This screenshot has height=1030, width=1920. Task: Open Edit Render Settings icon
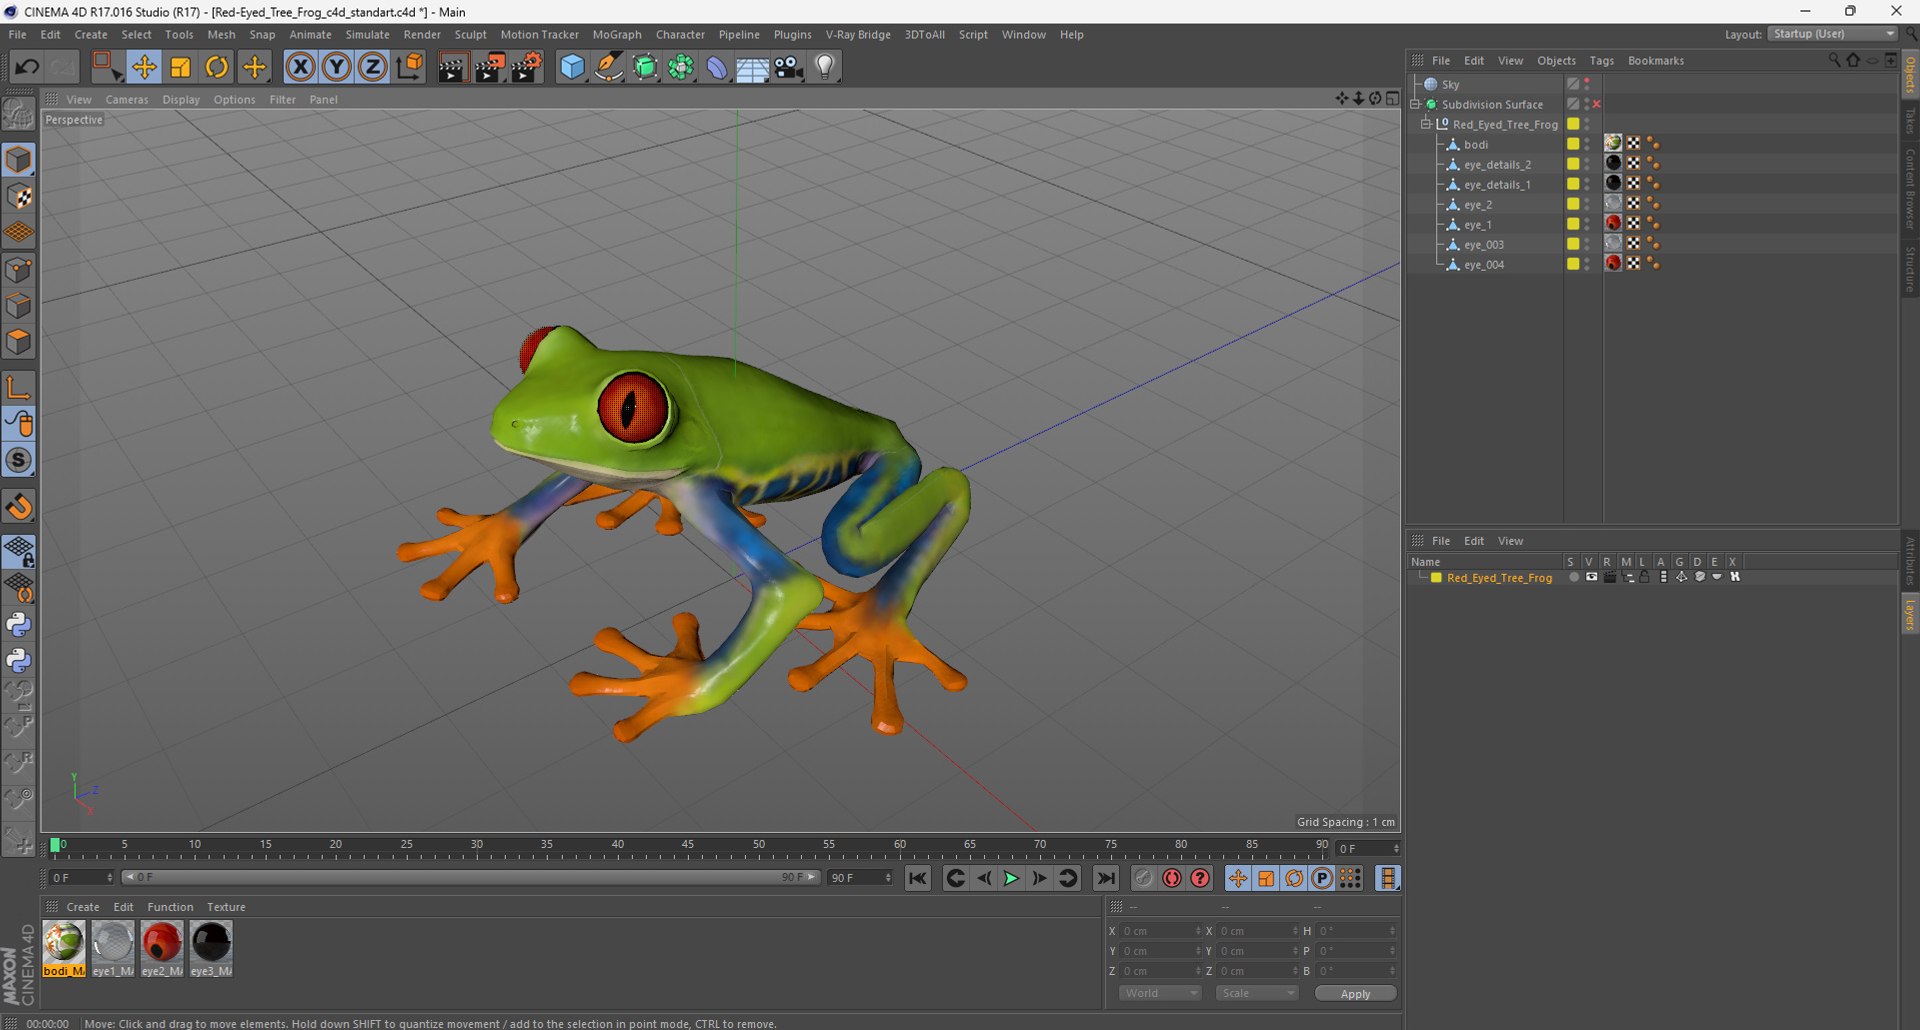(x=526, y=67)
